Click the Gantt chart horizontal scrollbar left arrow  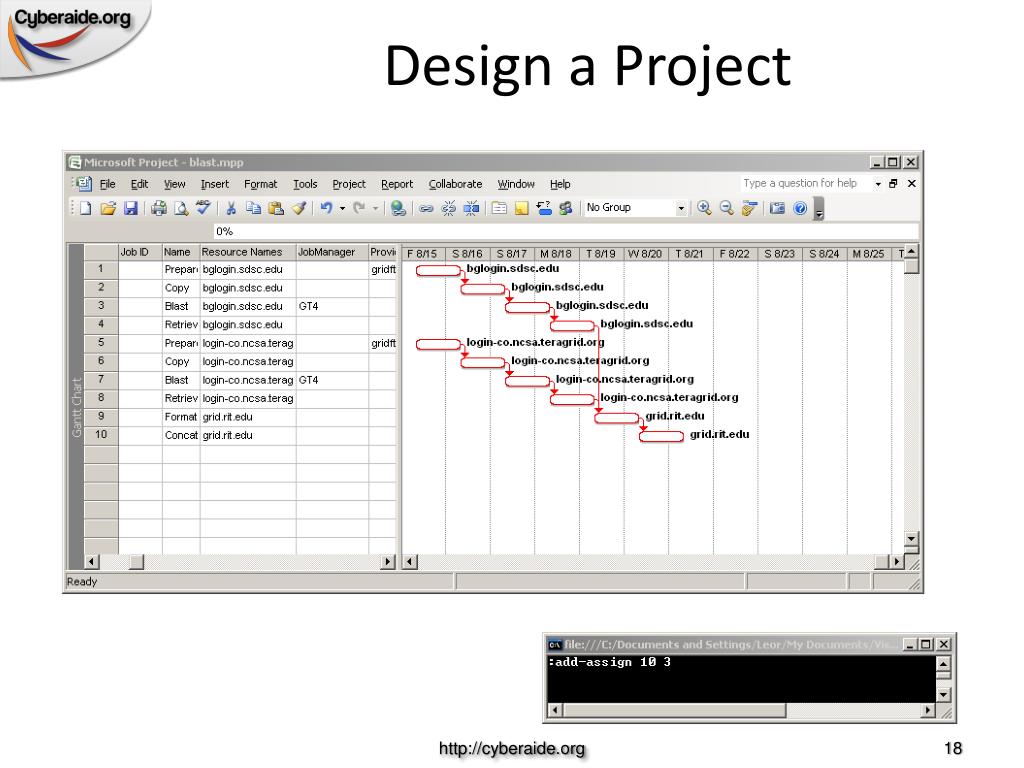tap(410, 562)
